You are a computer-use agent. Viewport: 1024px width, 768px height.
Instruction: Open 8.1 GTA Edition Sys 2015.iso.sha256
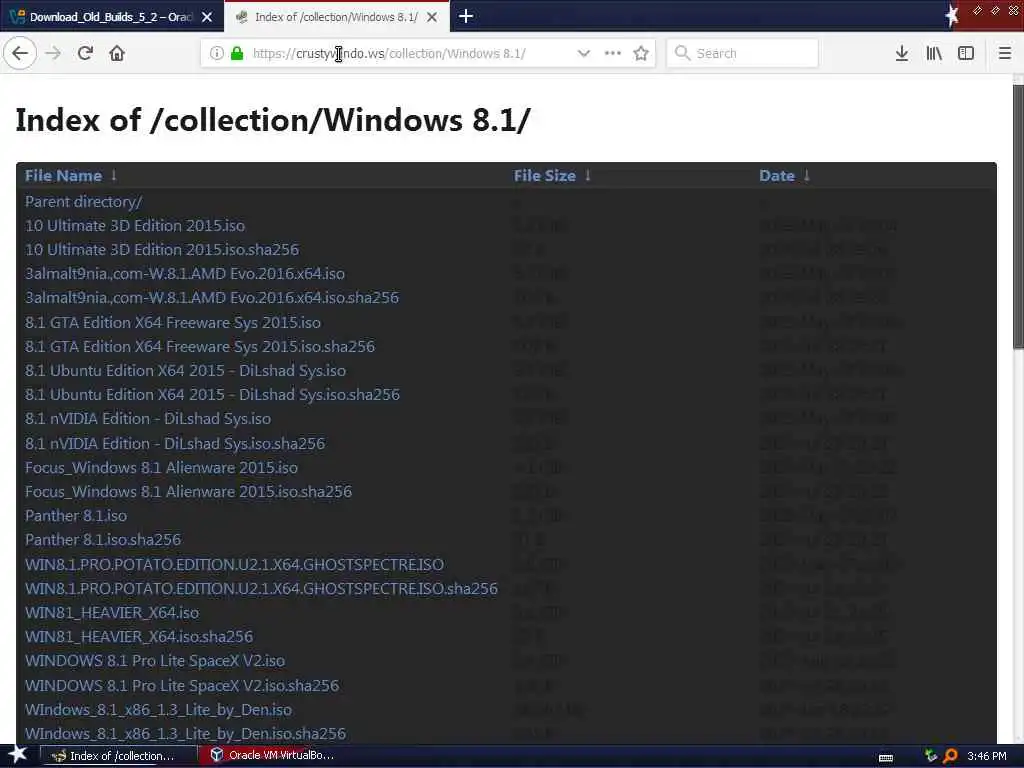coord(200,347)
